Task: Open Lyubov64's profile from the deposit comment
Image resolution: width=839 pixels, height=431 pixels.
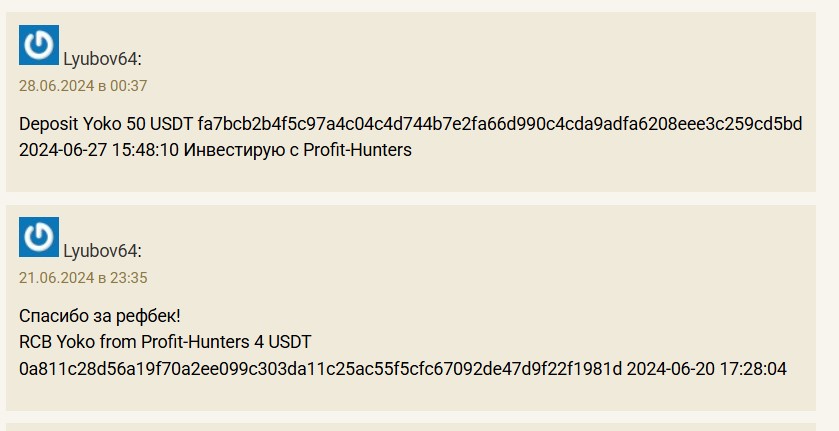Action: pyautogui.click(x=102, y=59)
